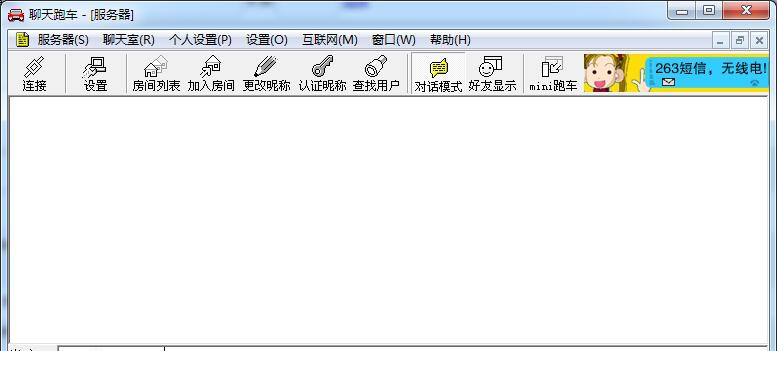Click the 连接 connect toolbar icon

click(x=34, y=74)
